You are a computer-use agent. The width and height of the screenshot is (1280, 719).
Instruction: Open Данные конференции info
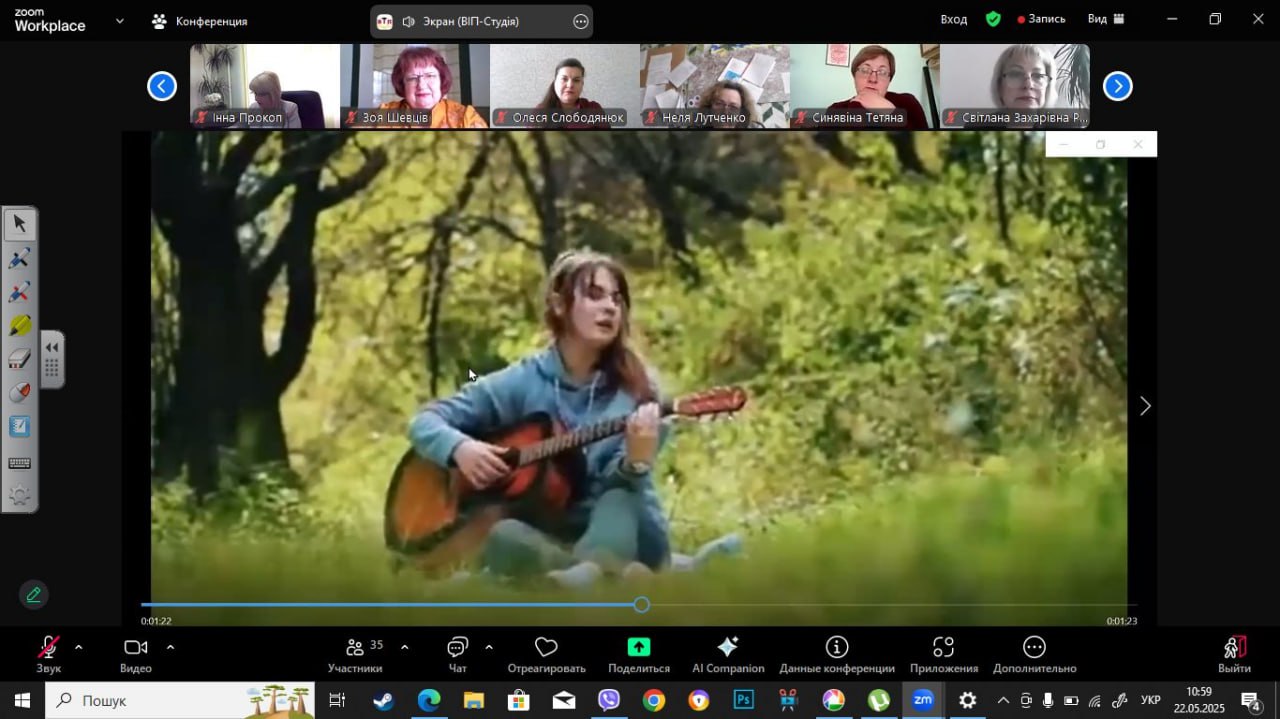coord(837,655)
